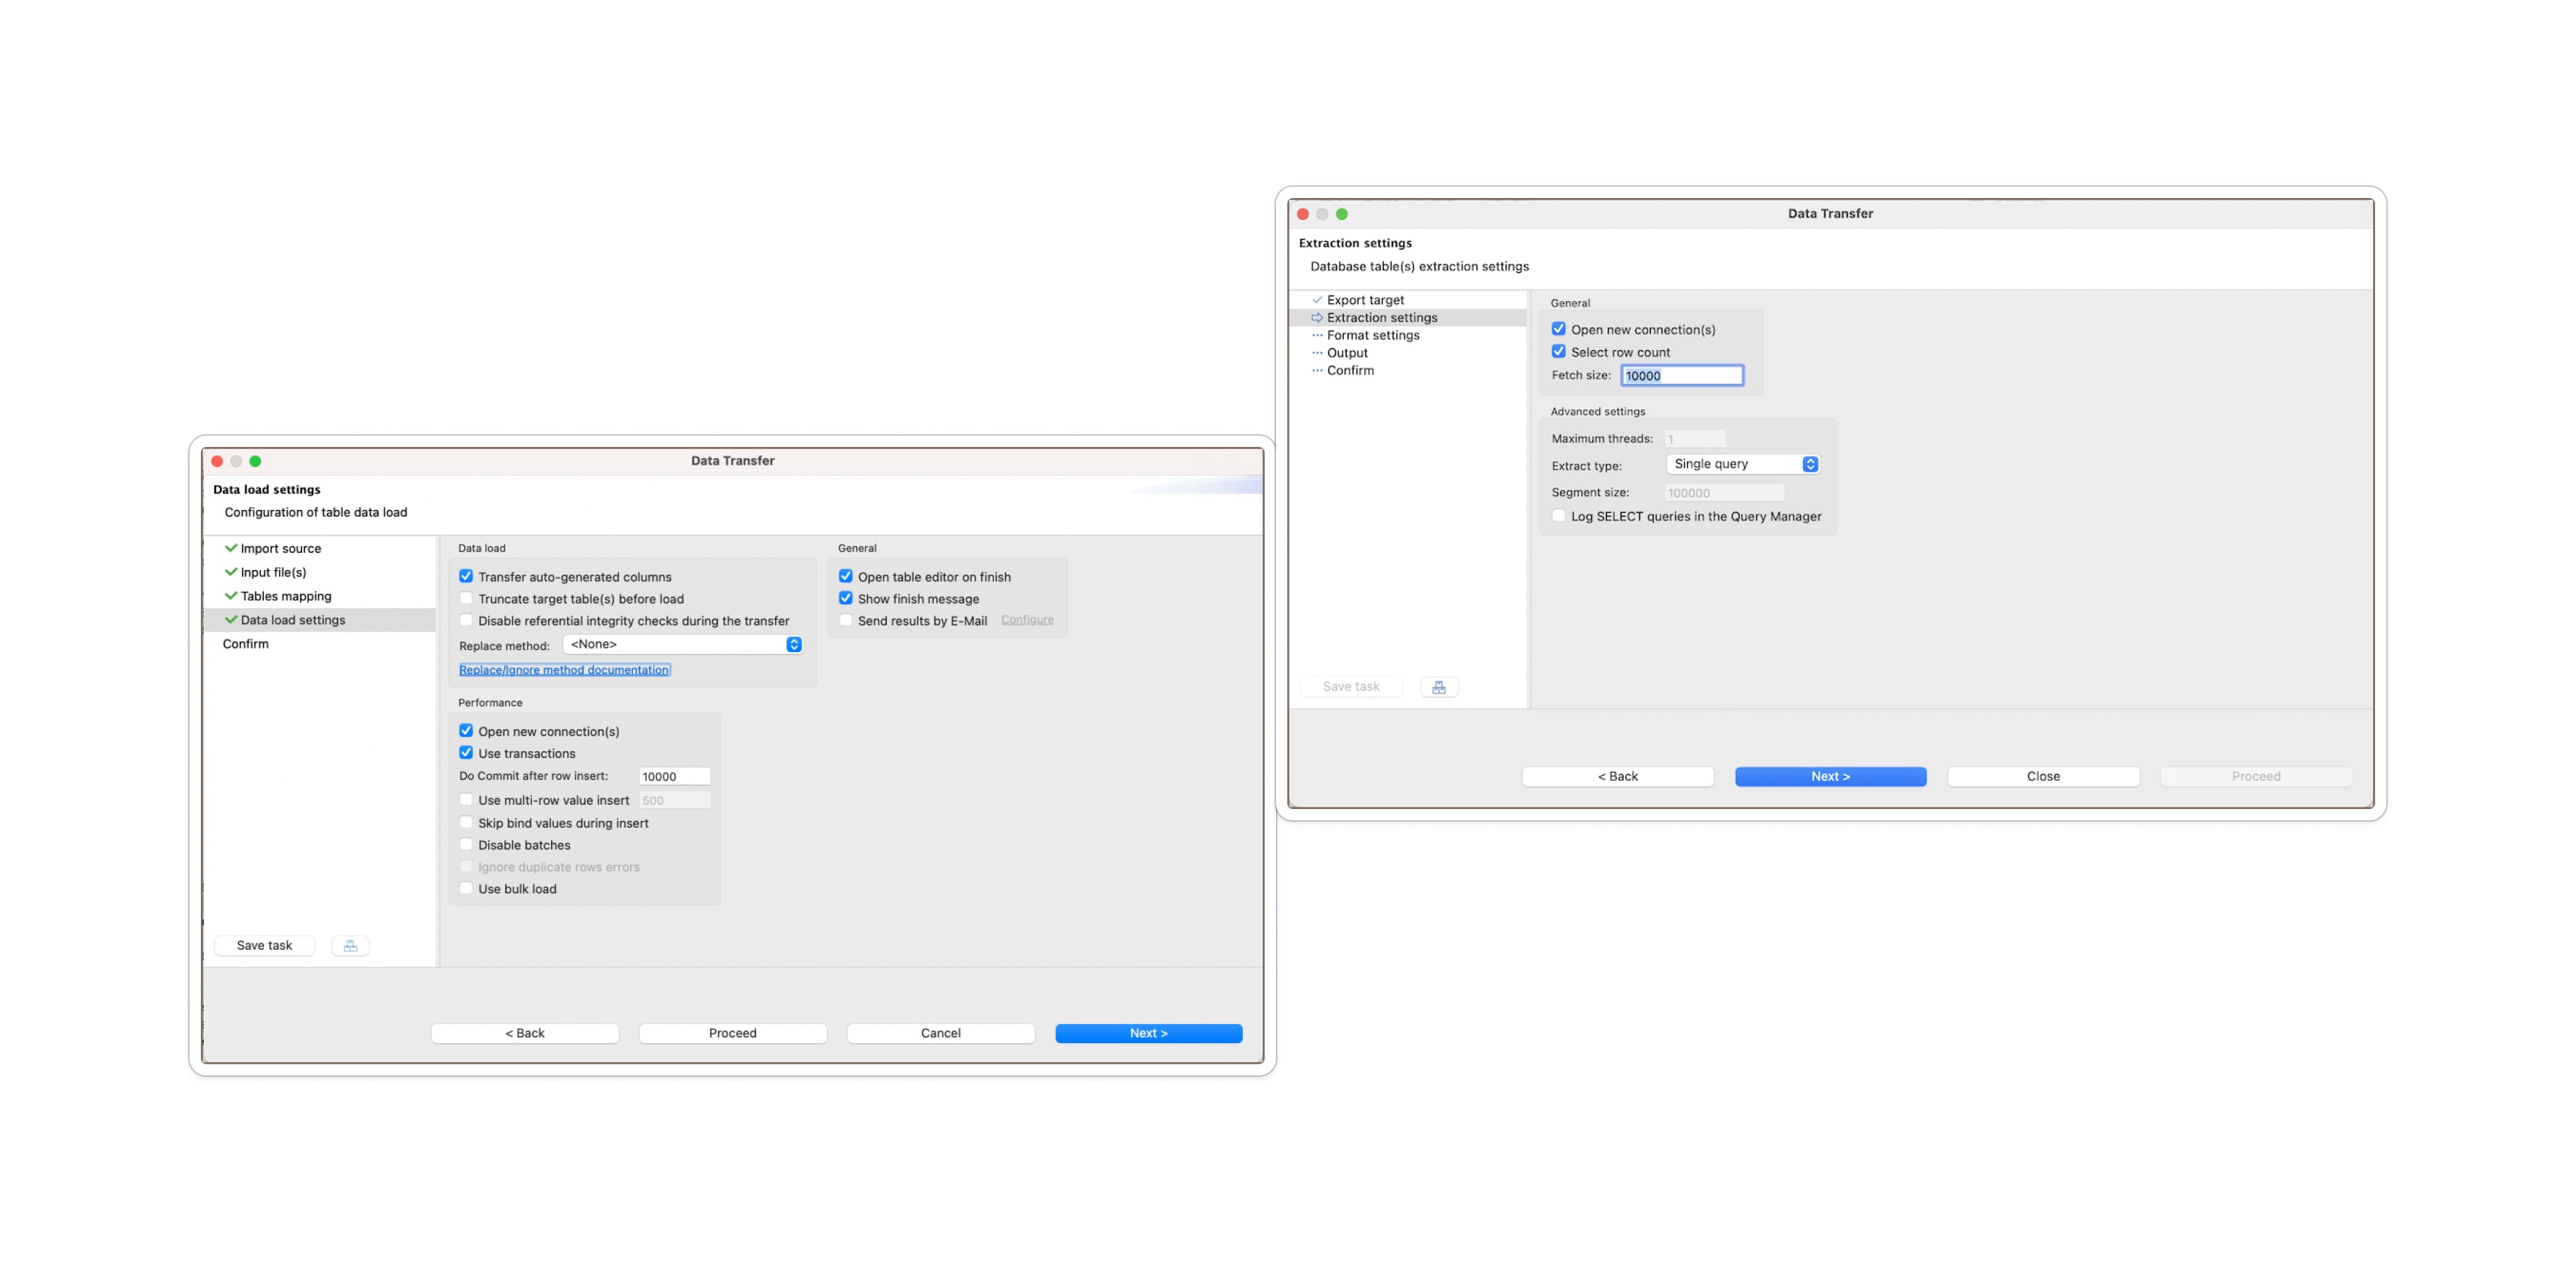Click the task variables icon beside Save task
The height and width of the screenshot is (1268, 2576).
tap(350, 945)
